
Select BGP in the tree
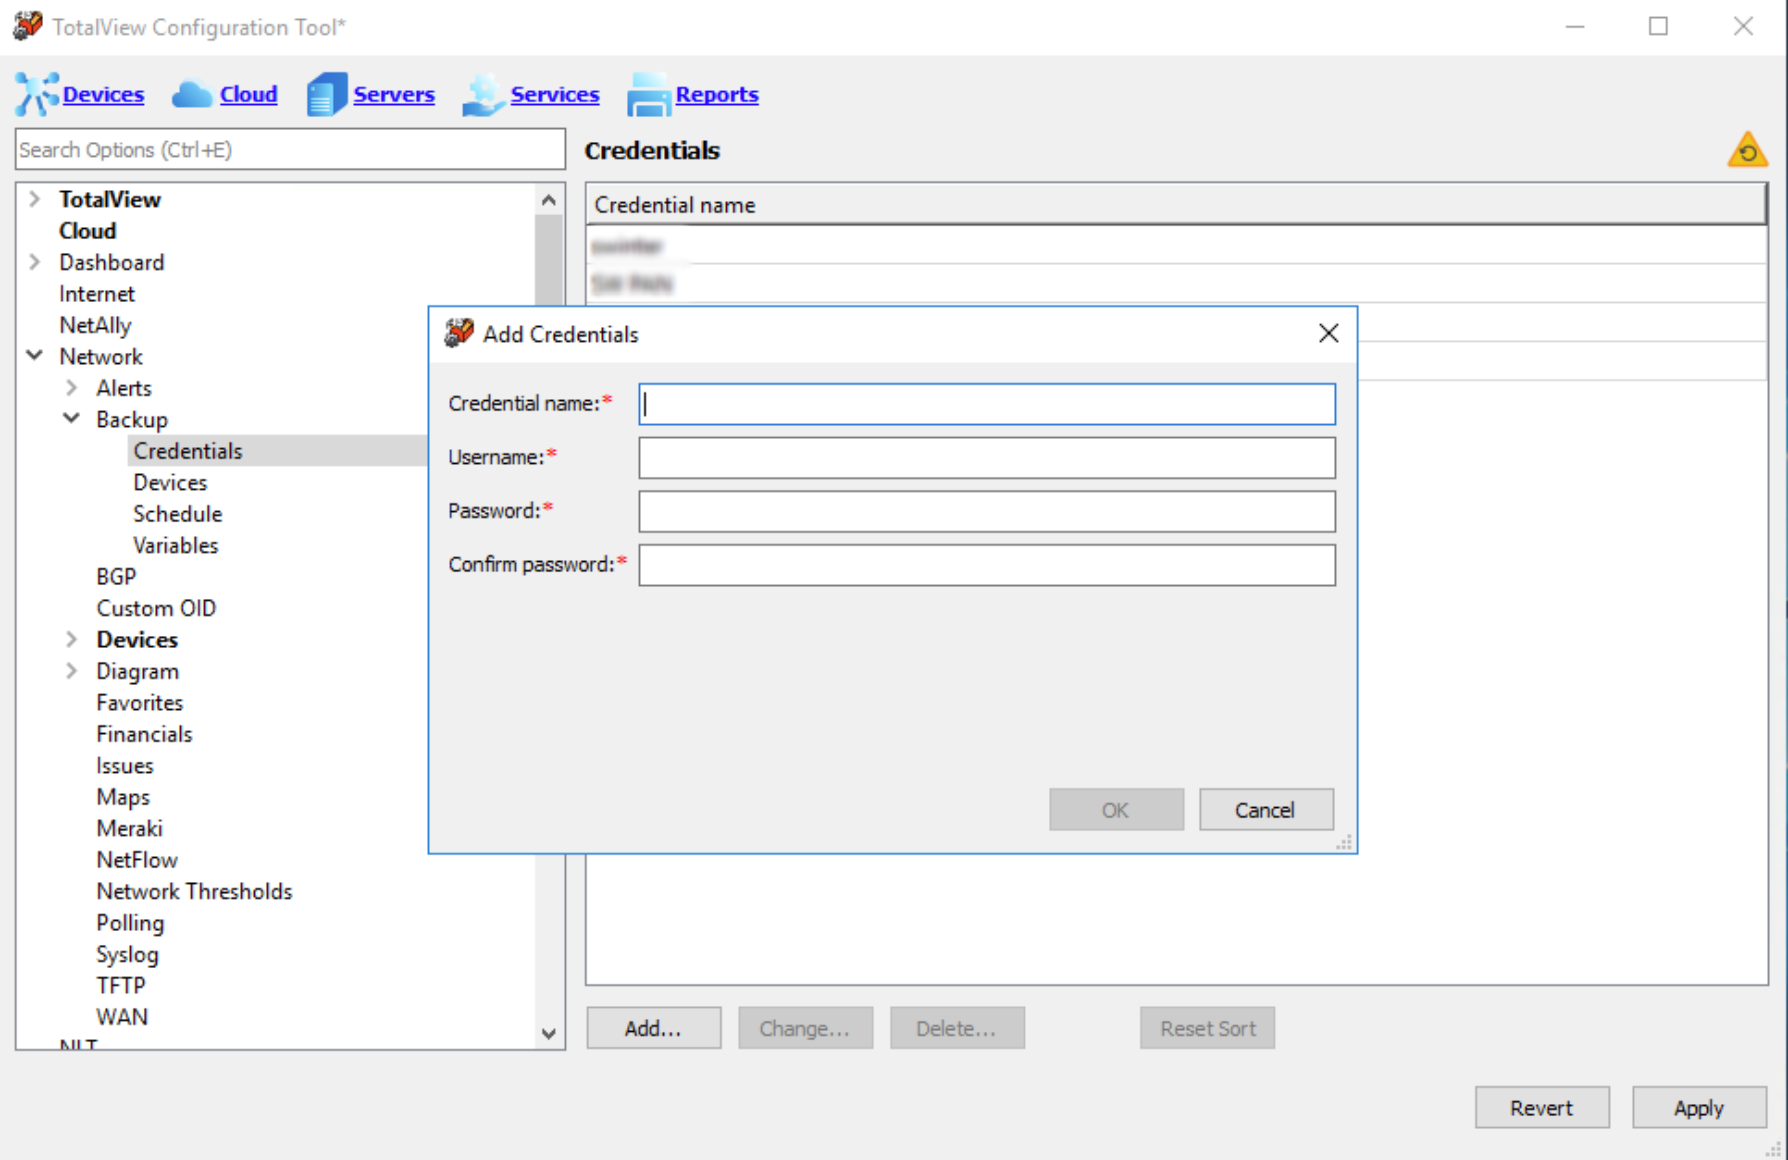click(116, 577)
